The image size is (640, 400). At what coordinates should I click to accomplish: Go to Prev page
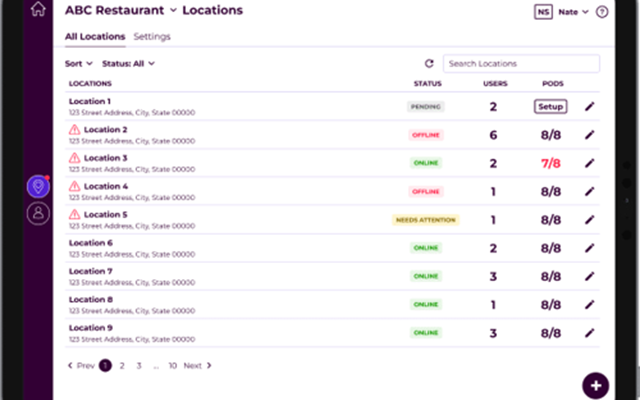click(81, 365)
